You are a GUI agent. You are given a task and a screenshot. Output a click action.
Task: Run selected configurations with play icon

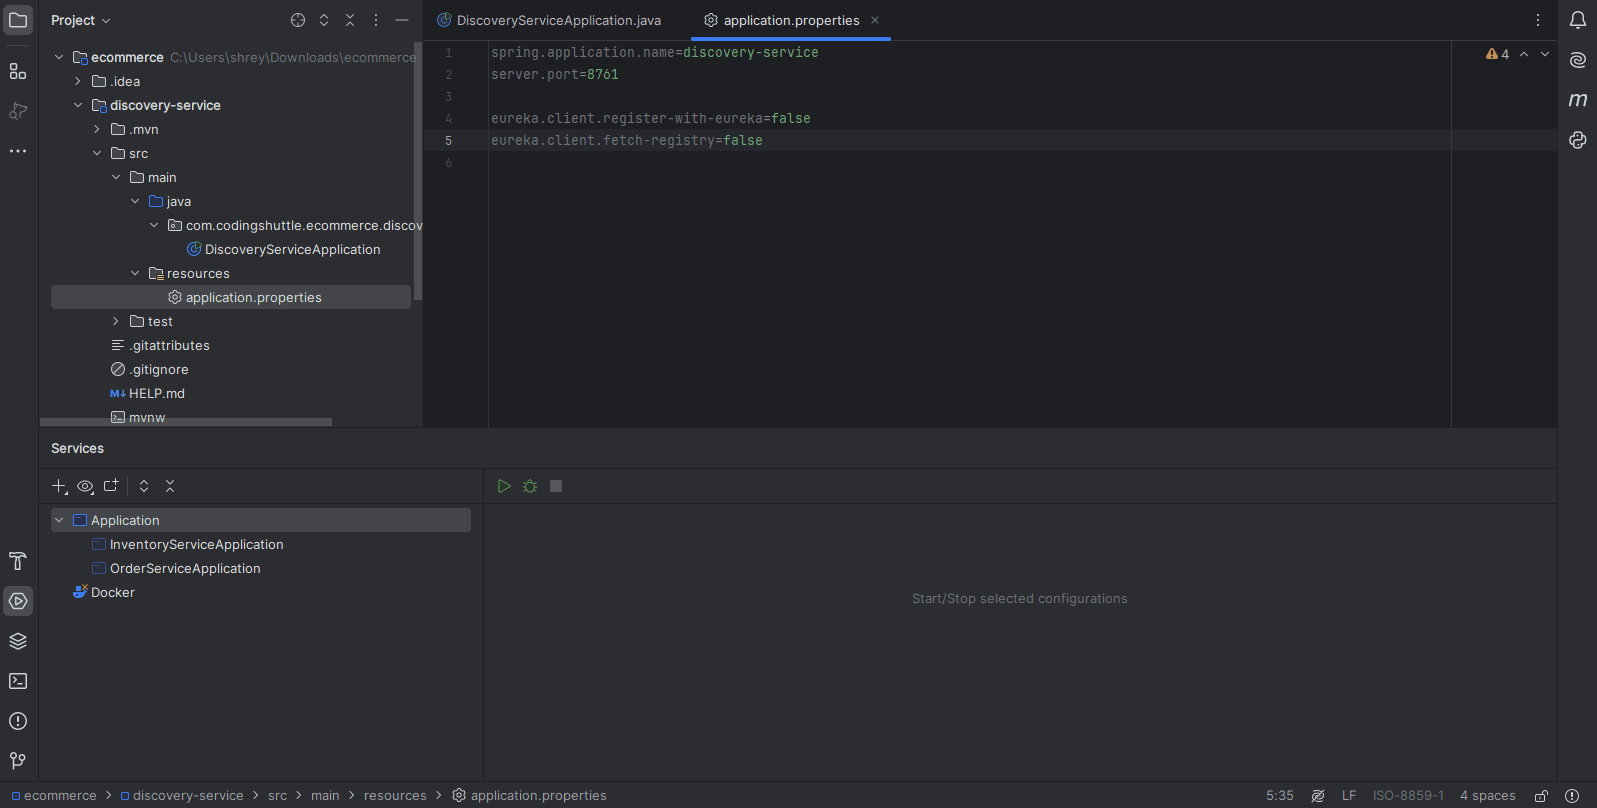coord(504,486)
